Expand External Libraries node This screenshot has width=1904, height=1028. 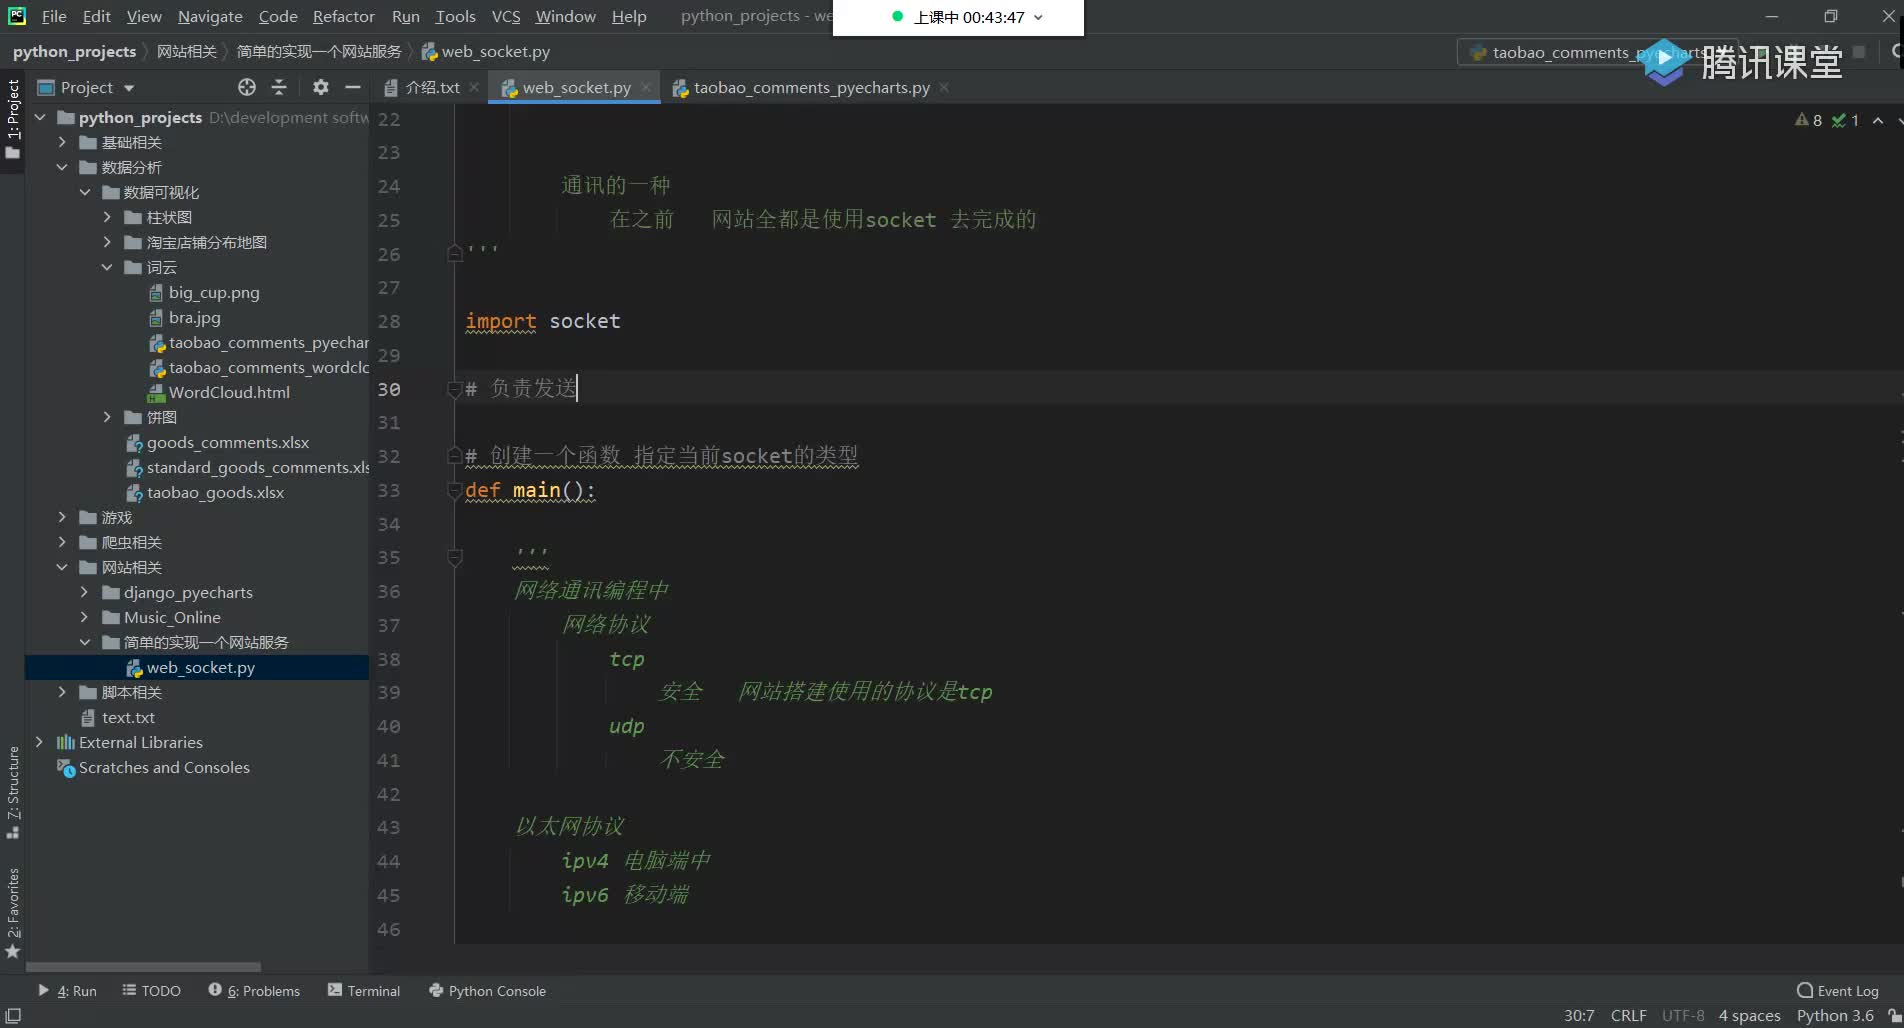point(40,742)
